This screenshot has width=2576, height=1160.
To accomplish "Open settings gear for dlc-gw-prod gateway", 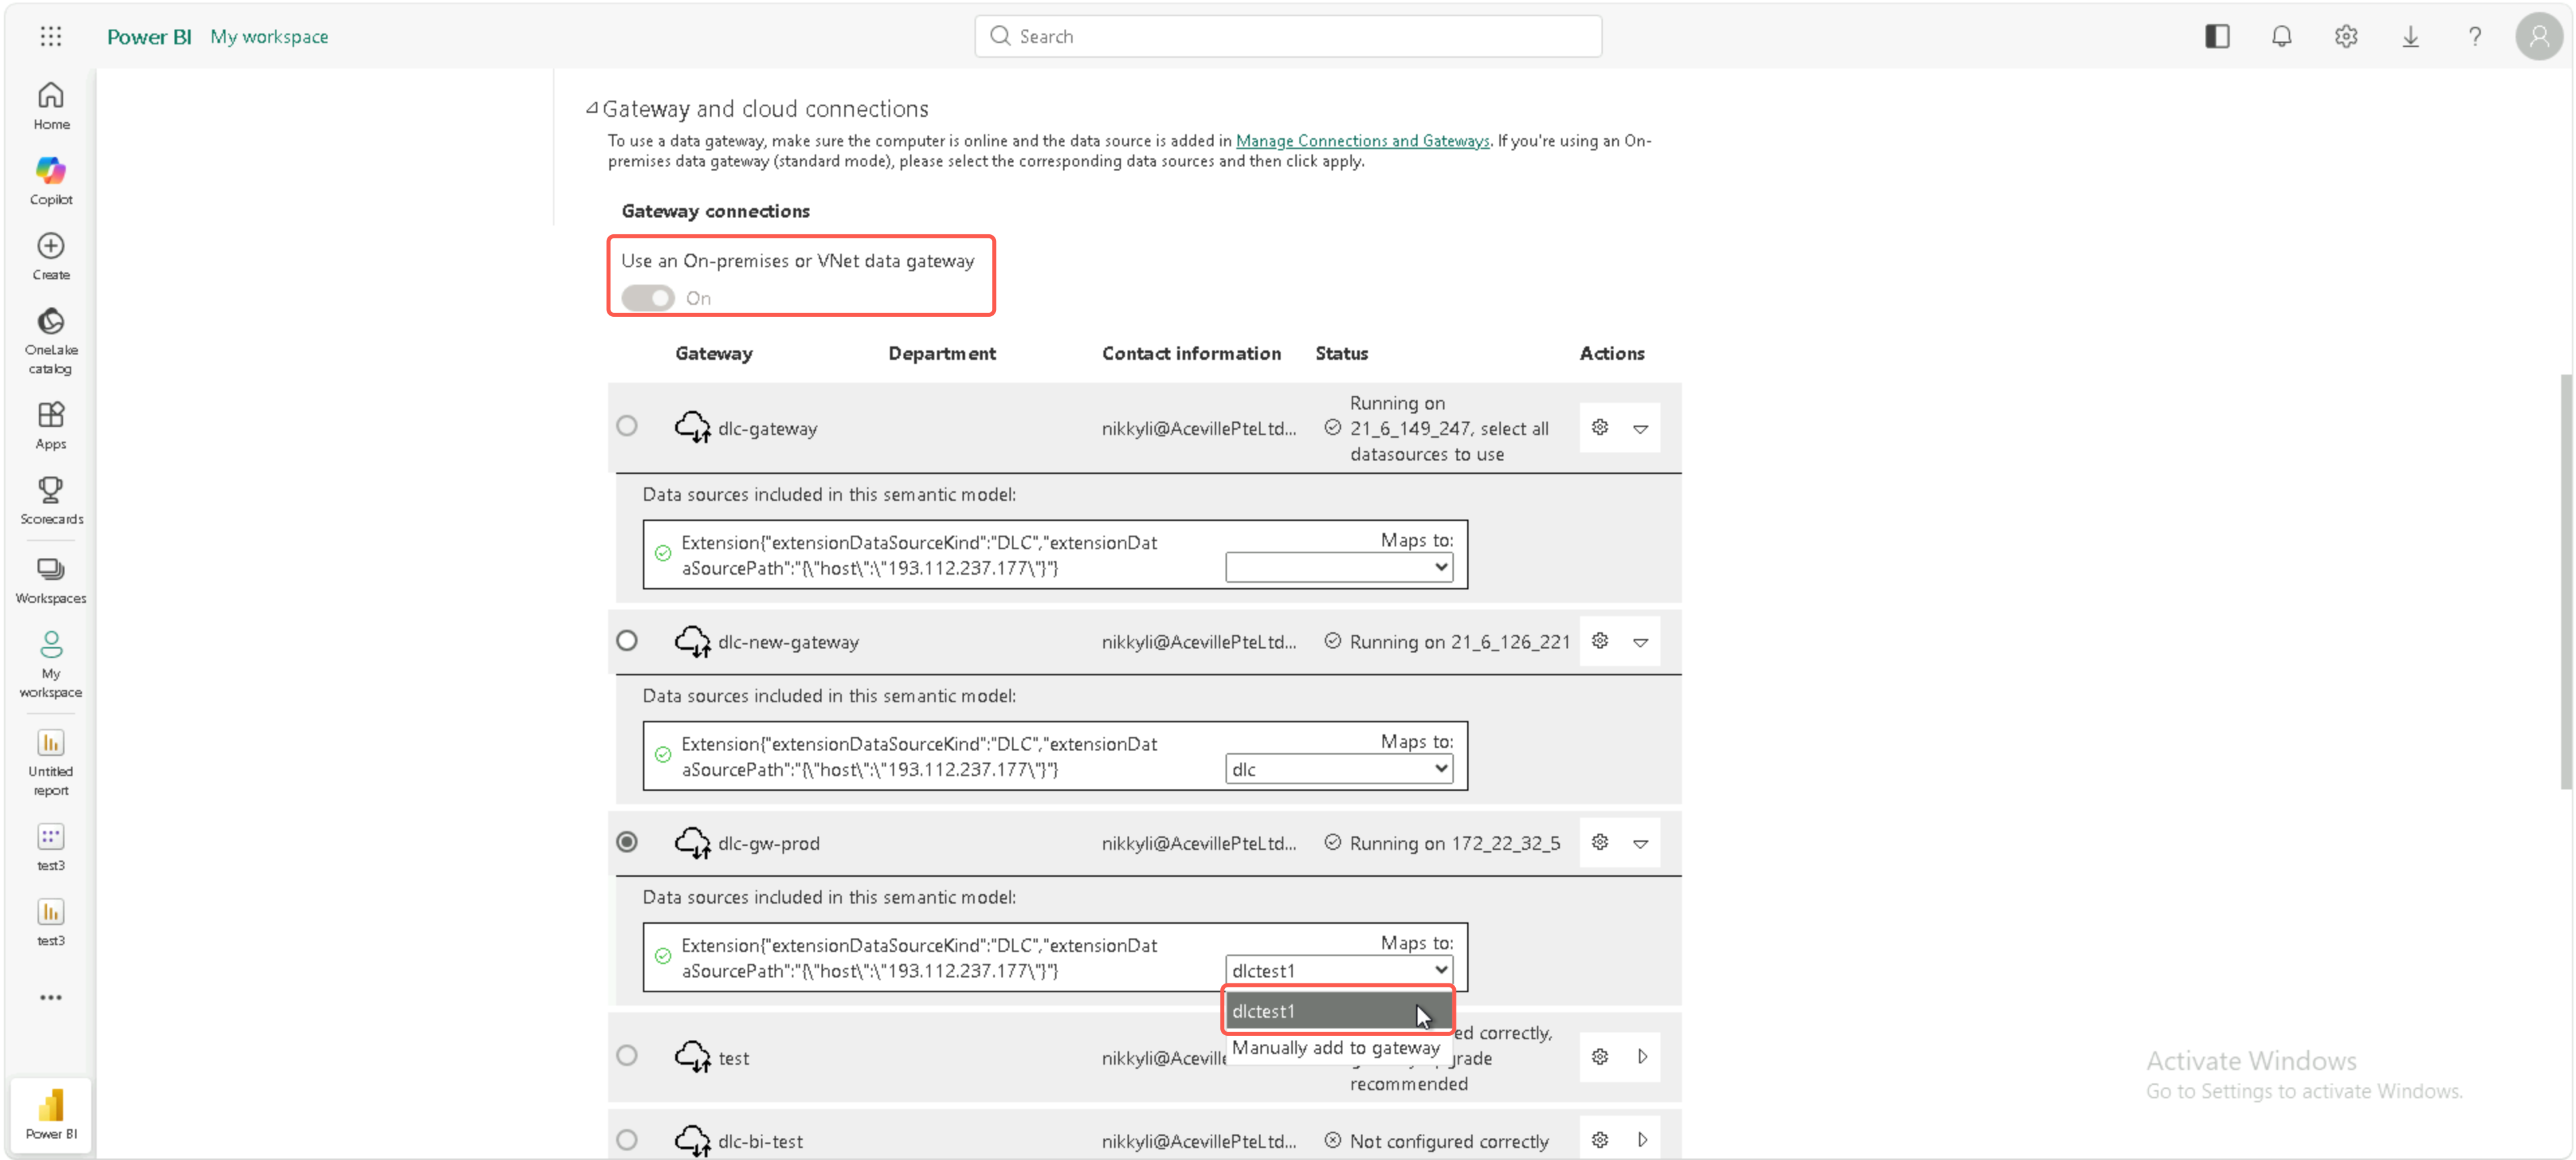I will pyautogui.click(x=1599, y=843).
